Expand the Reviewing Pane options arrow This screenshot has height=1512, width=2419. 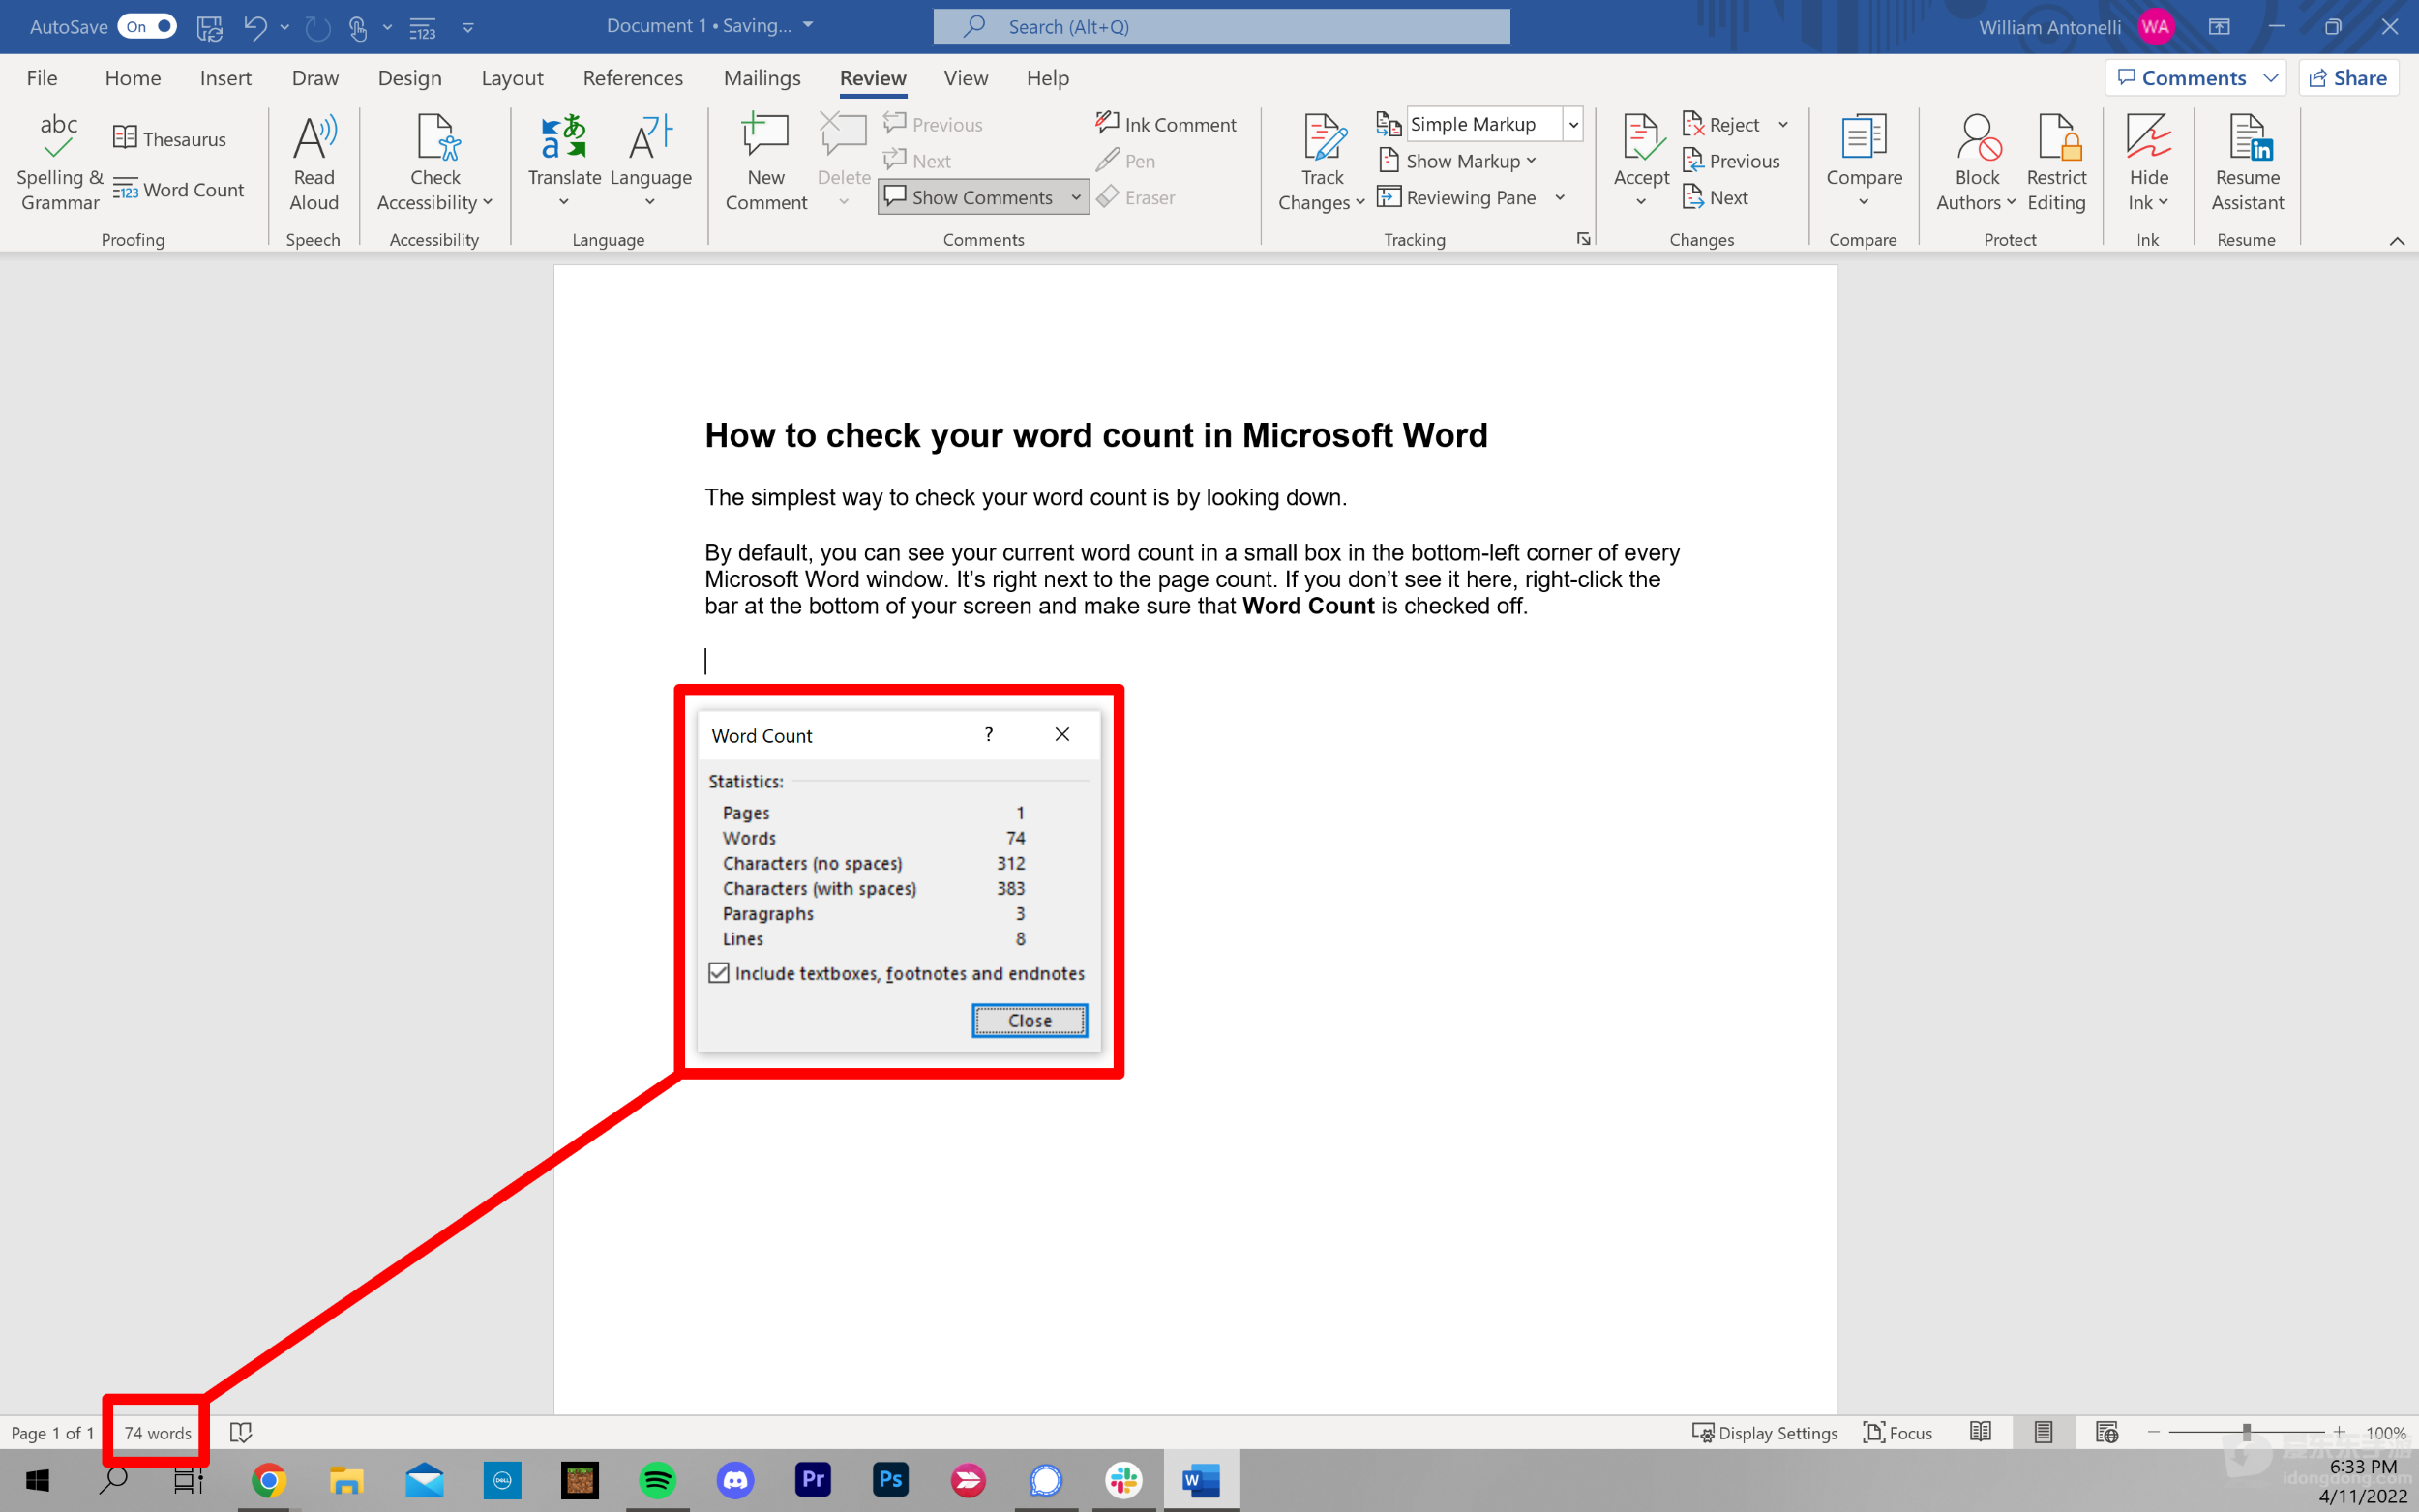pyautogui.click(x=1560, y=197)
